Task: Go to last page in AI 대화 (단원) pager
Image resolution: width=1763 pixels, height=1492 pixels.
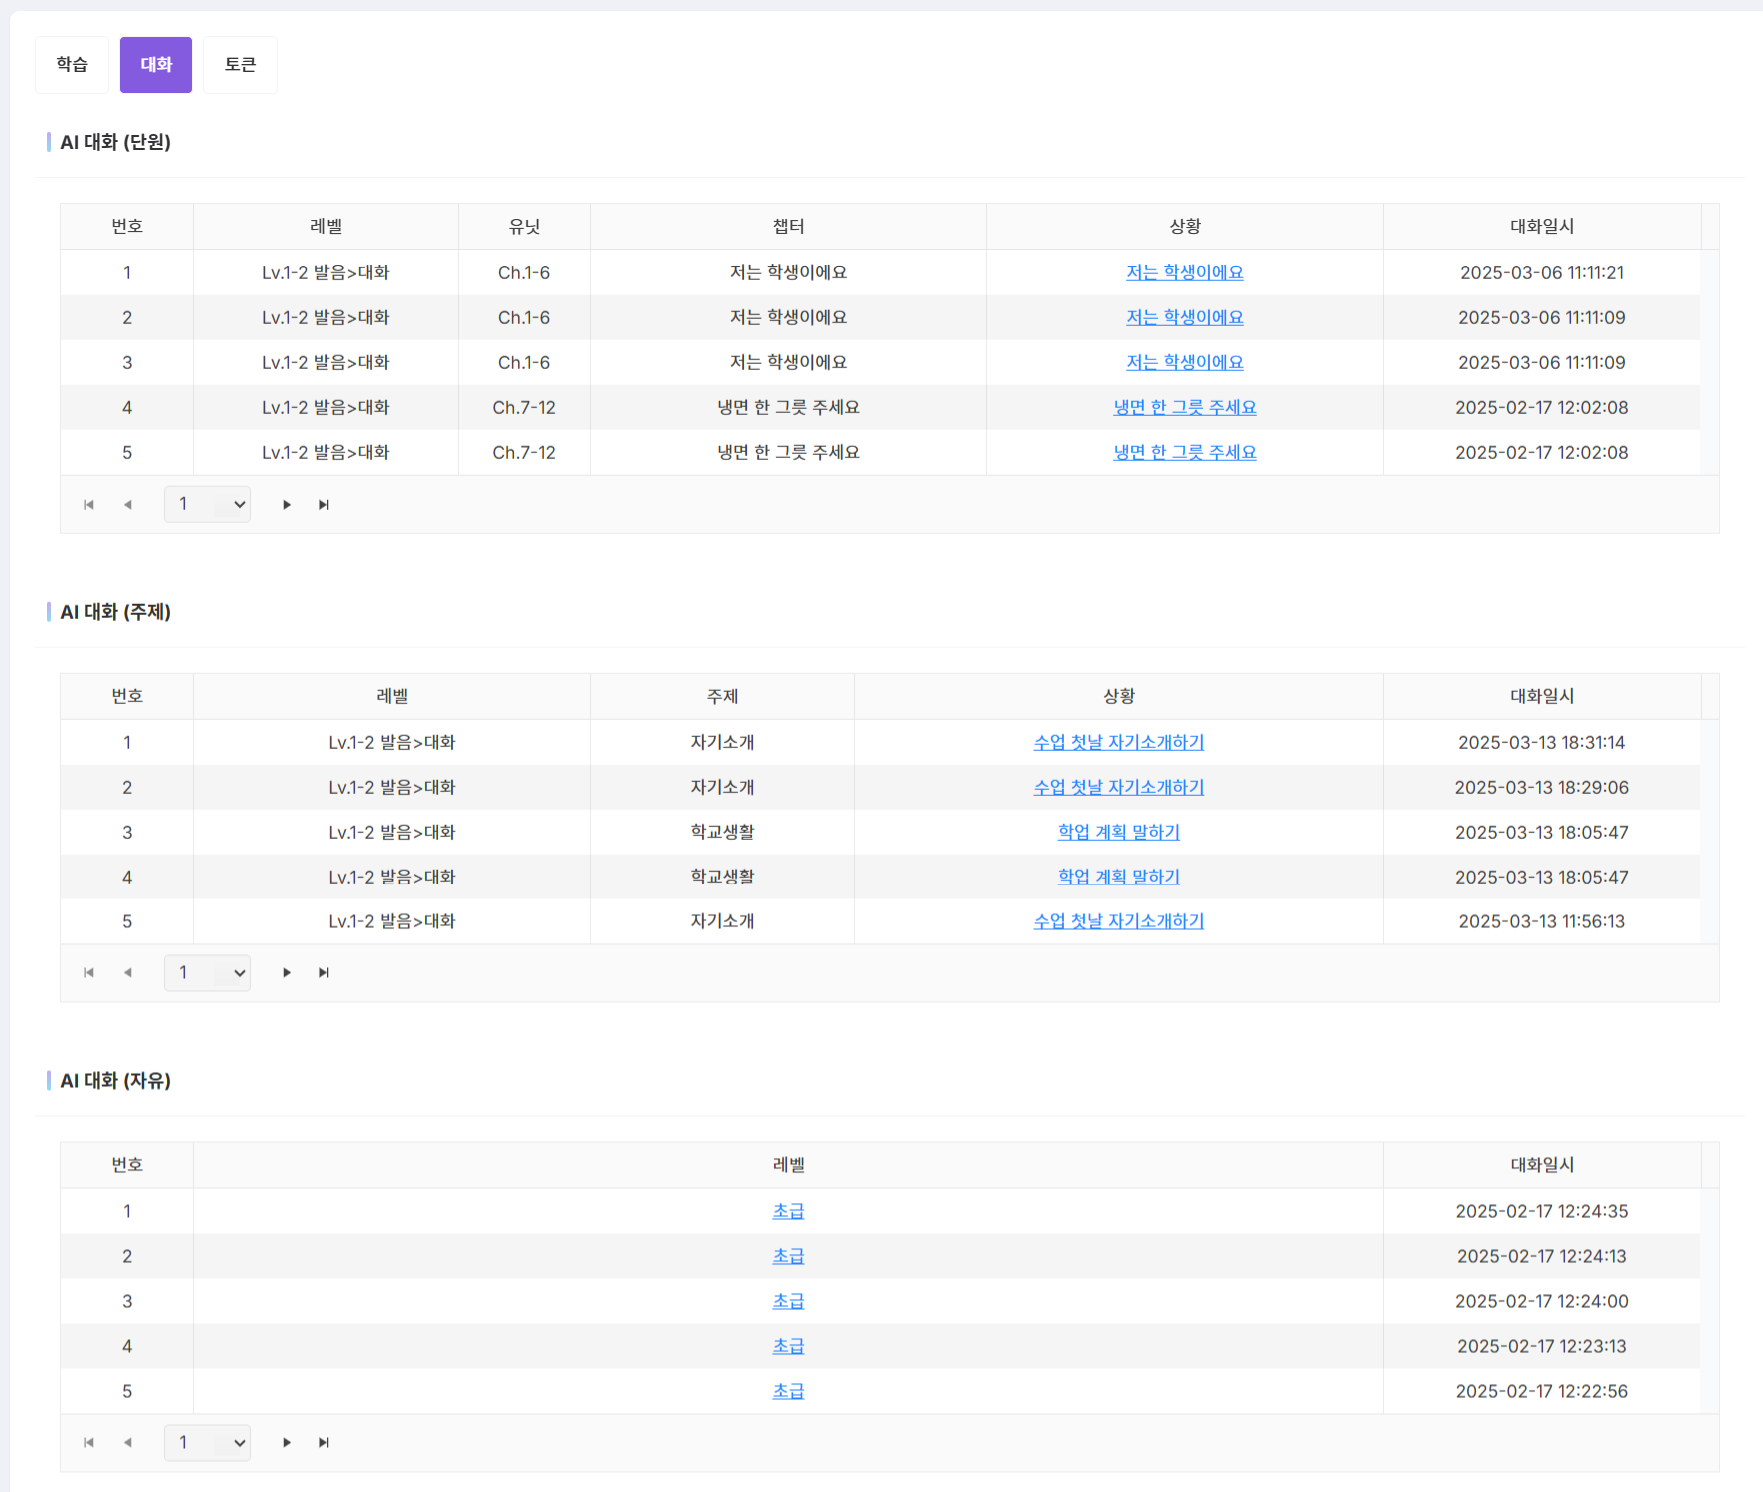Action: click(x=324, y=505)
